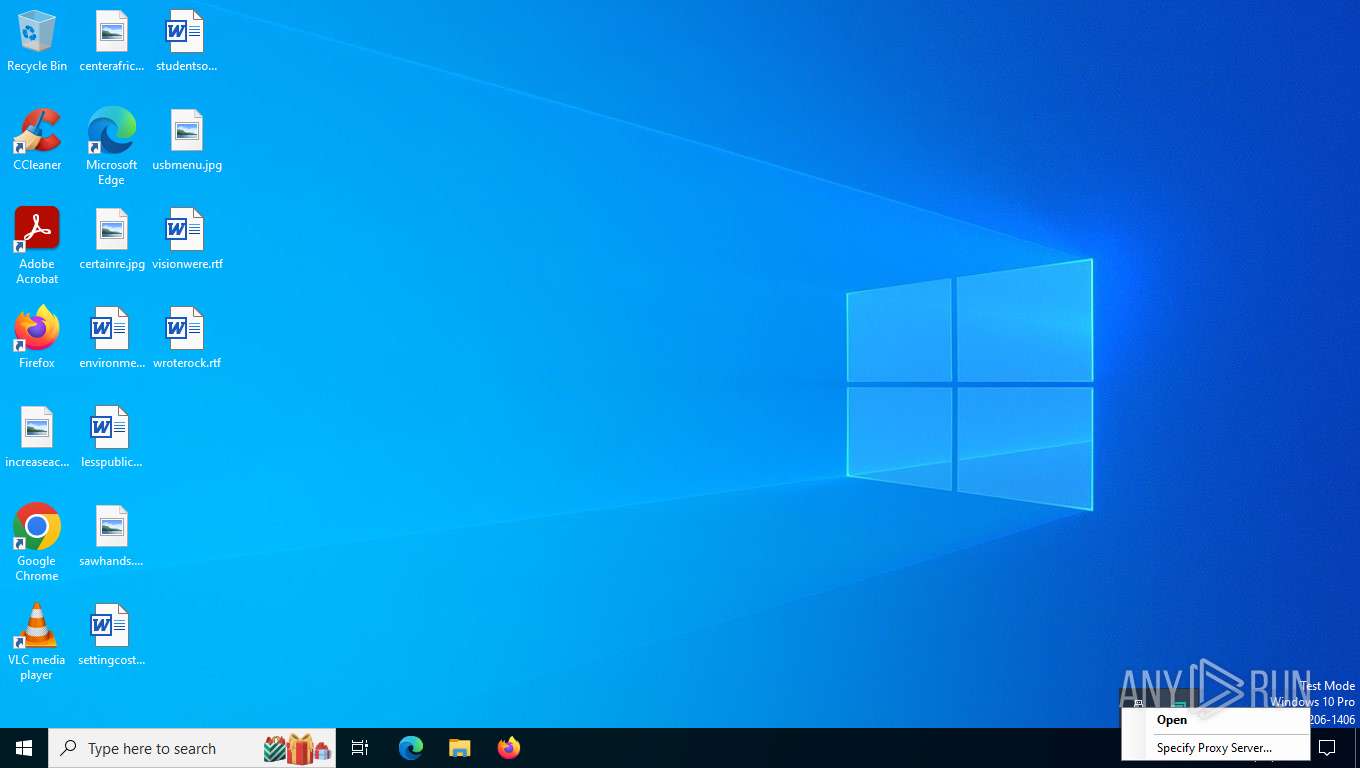Click the Show desktop strip at taskbar end
Image resolution: width=1360 pixels, height=768 pixels.
pos(1357,748)
